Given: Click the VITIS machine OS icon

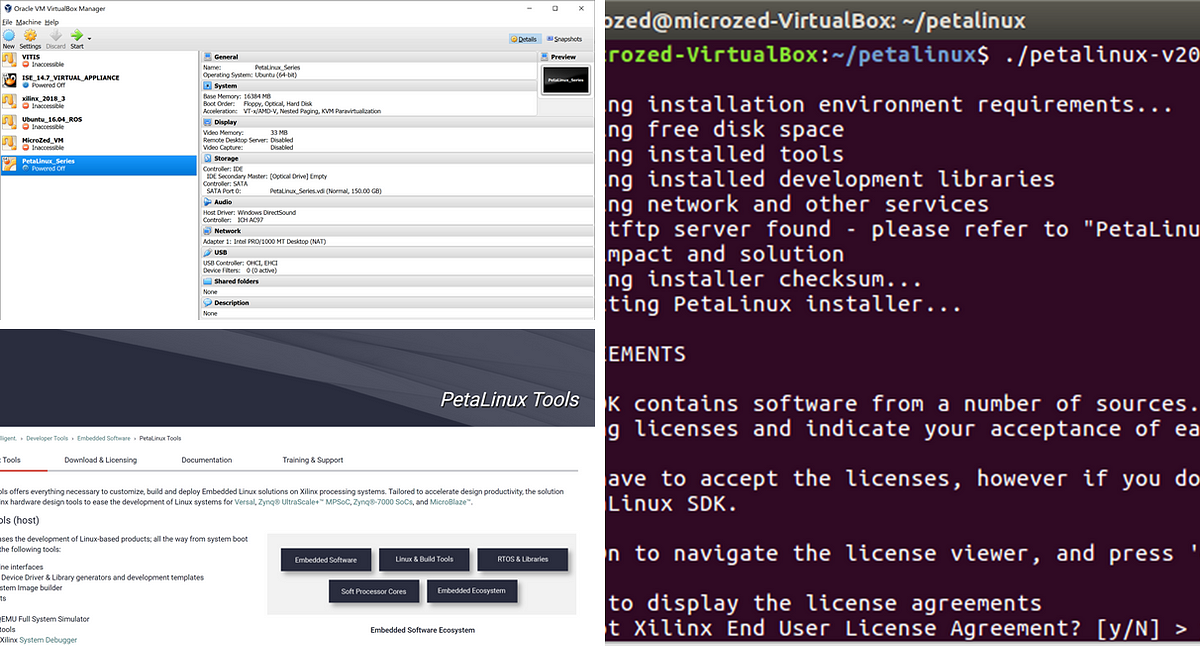Looking at the screenshot, I should click(x=10, y=60).
